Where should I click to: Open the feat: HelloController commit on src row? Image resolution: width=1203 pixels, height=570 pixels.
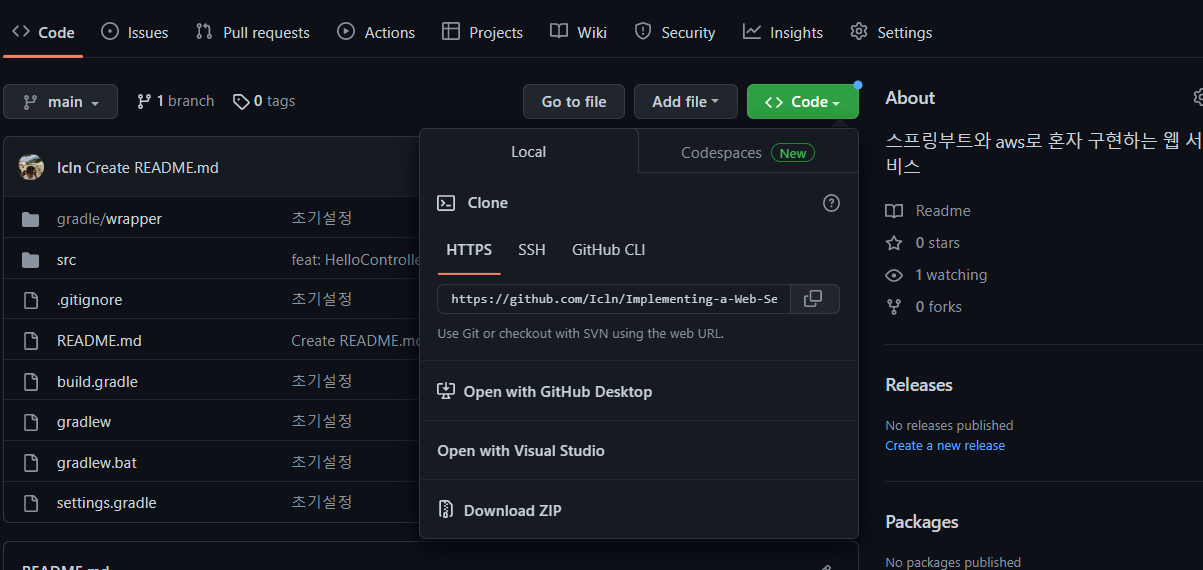click(356, 259)
